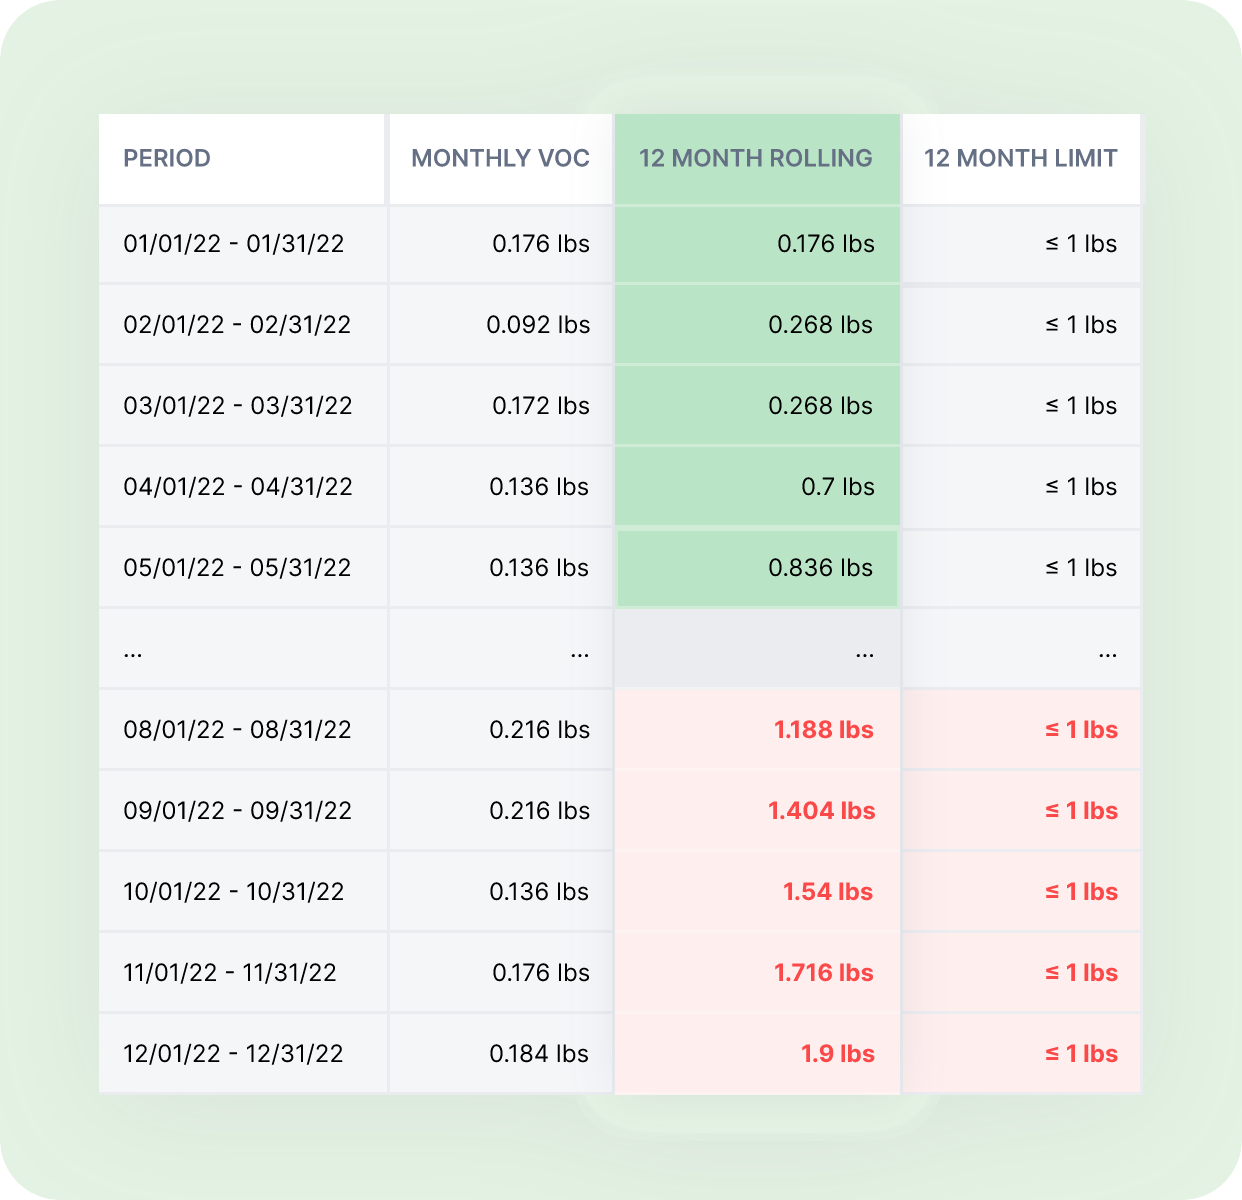Click the PERIOD column header
Viewport: 1242px width, 1200px height.
click(x=167, y=158)
